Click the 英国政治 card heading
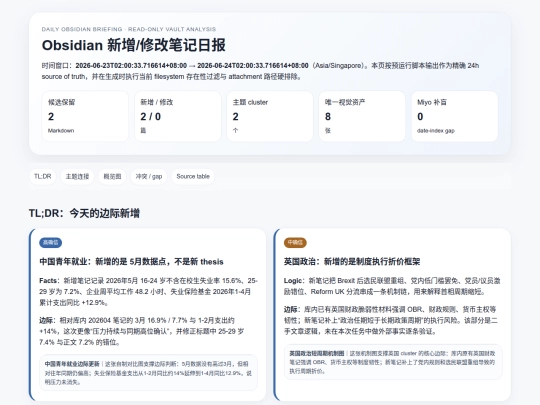 [352, 262]
